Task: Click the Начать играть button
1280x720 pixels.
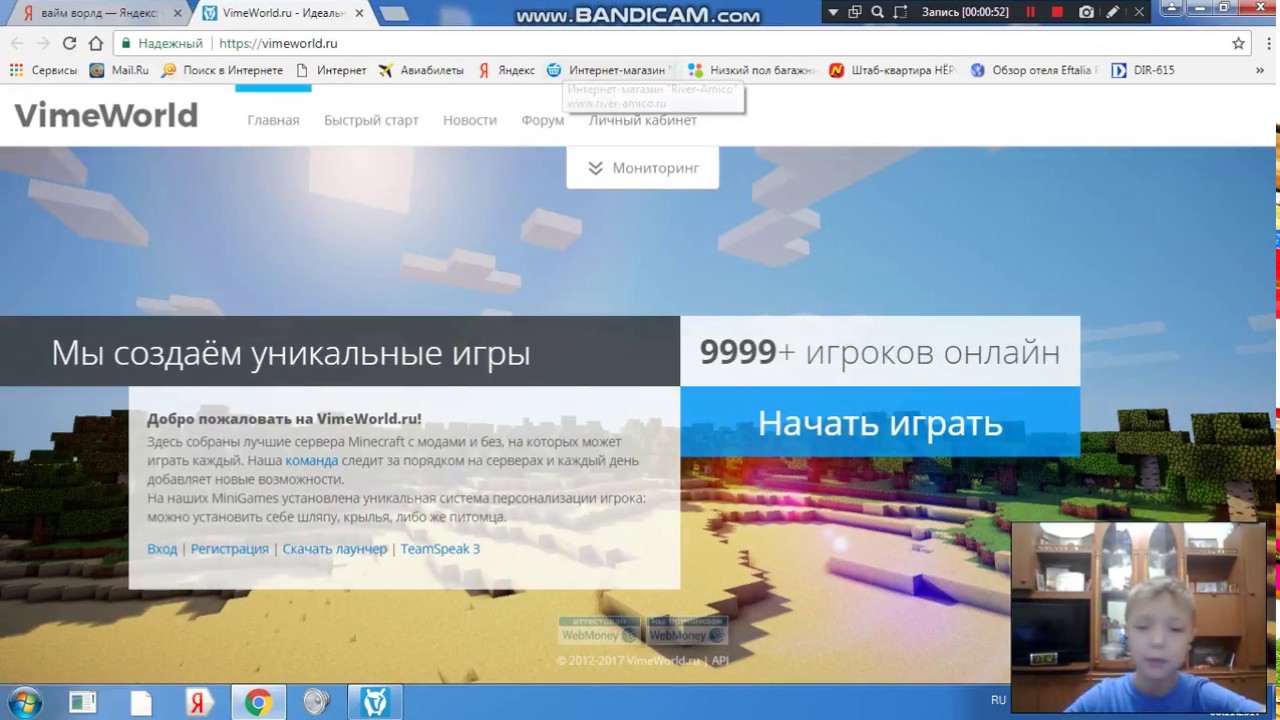Action: [880, 423]
